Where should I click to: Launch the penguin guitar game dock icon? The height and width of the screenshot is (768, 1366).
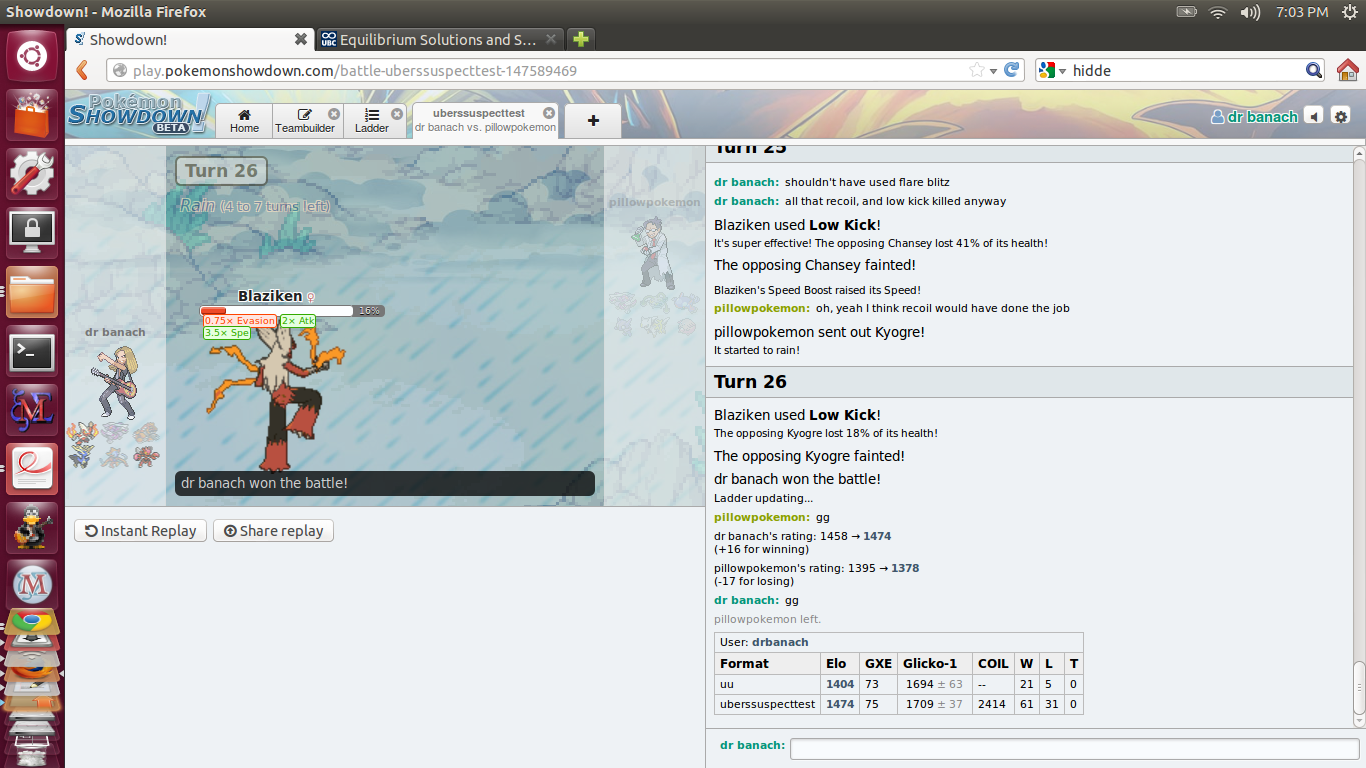(x=32, y=527)
